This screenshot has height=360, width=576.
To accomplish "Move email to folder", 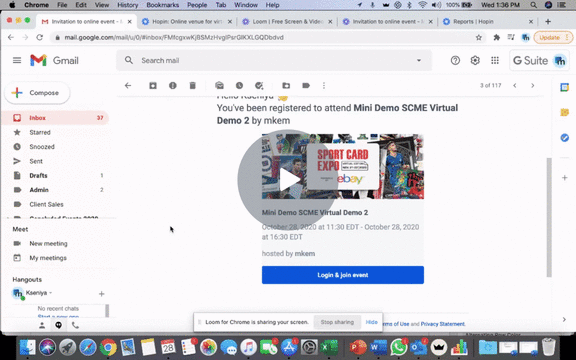I will 286,86.
